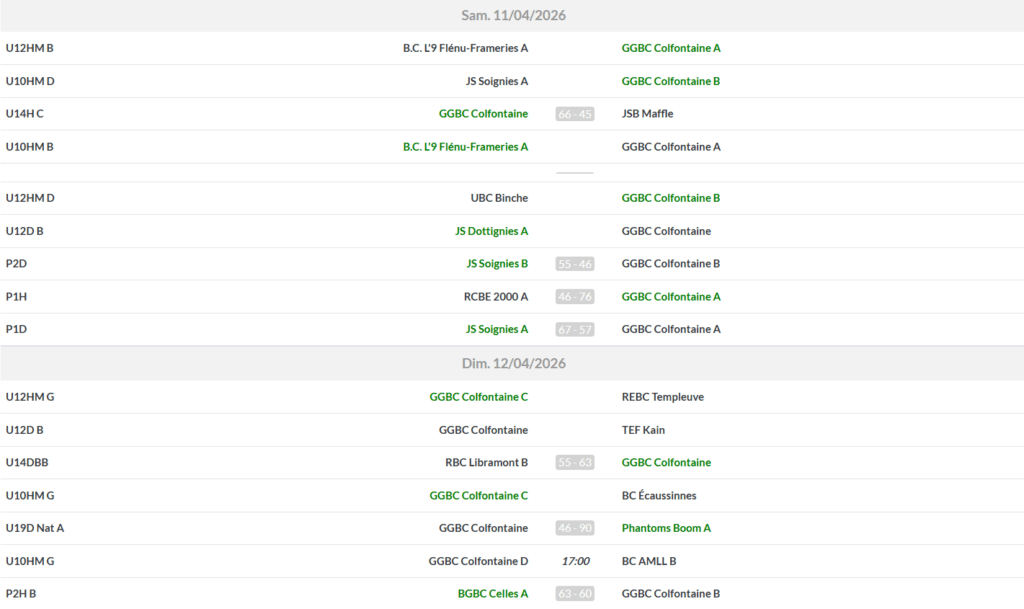
Task: Click the JS Soignies B team name
Action: [497, 264]
